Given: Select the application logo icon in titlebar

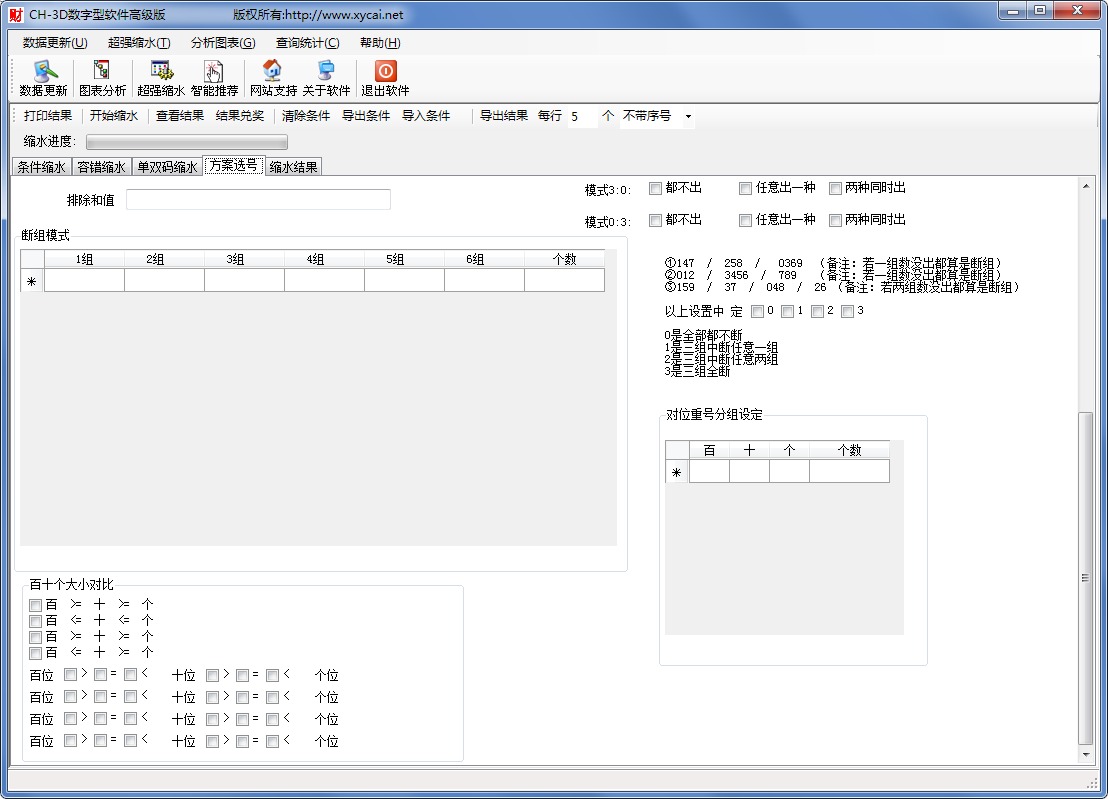Looking at the screenshot, I should (x=14, y=13).
